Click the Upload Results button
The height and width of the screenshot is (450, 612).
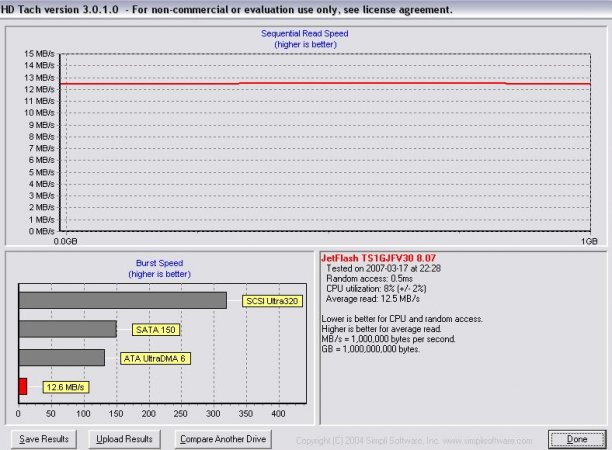[x=124, y=439]
